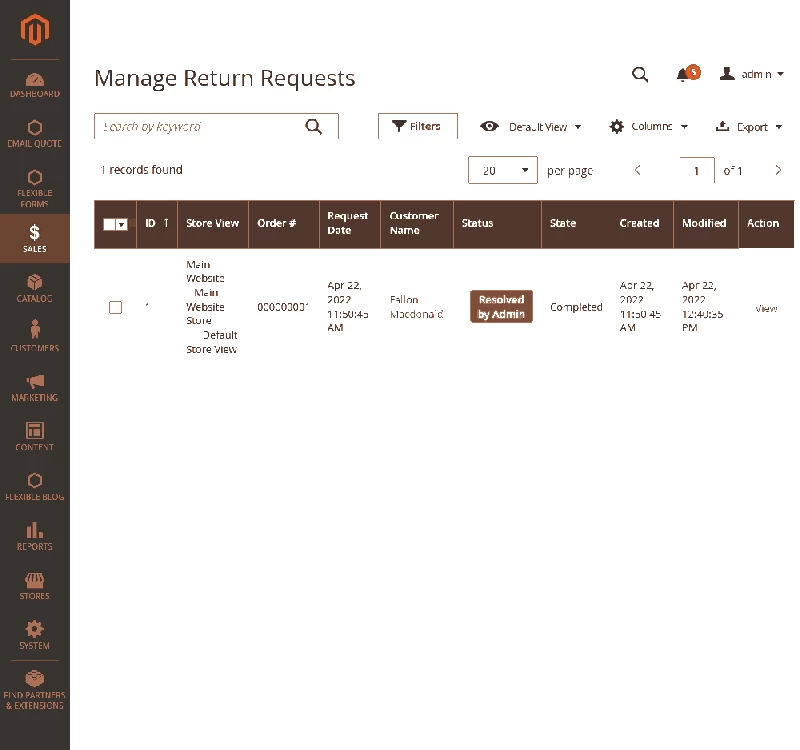Sort by the ID column
This screenshot has height=750, width=800.
[157, 223]
